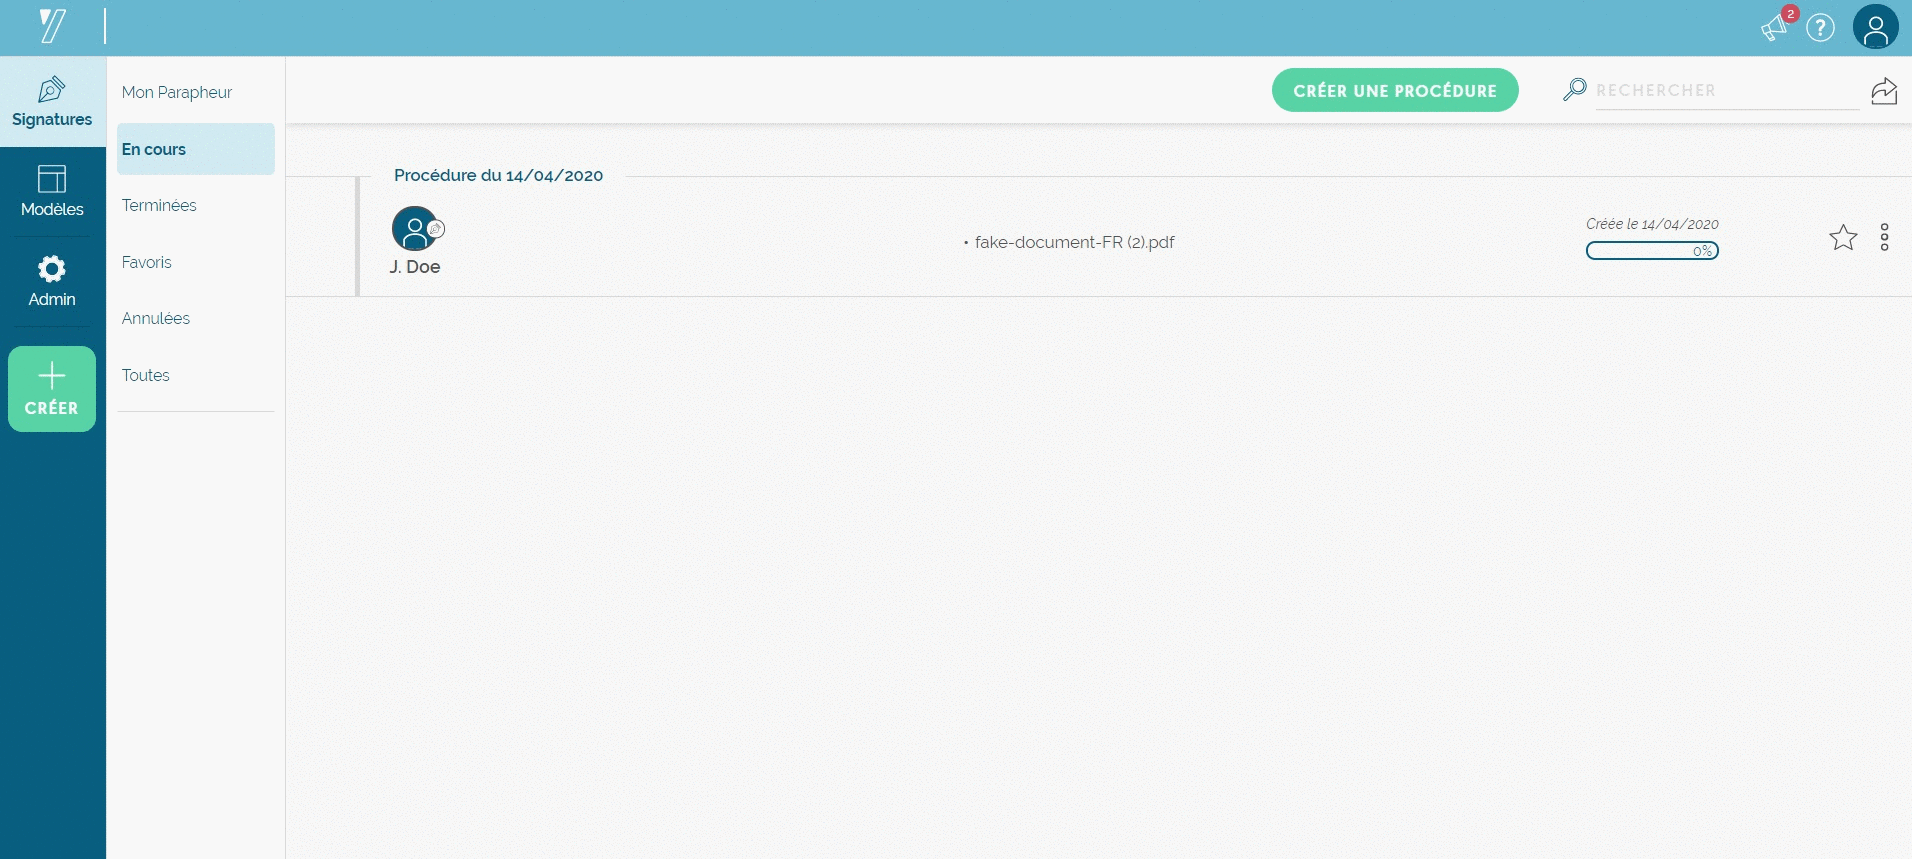Select the En cours filter
The width and height of the screenshot is (1912, 859).
pyautogui.click(x=195, y=149)
